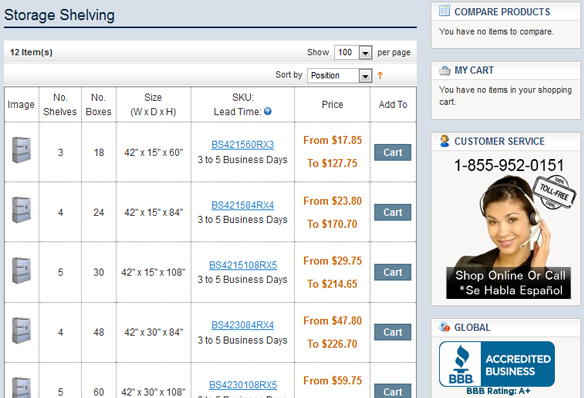Open product link BS421560RX3
This screenshot has height=398, width=584.
coord(242,144)
